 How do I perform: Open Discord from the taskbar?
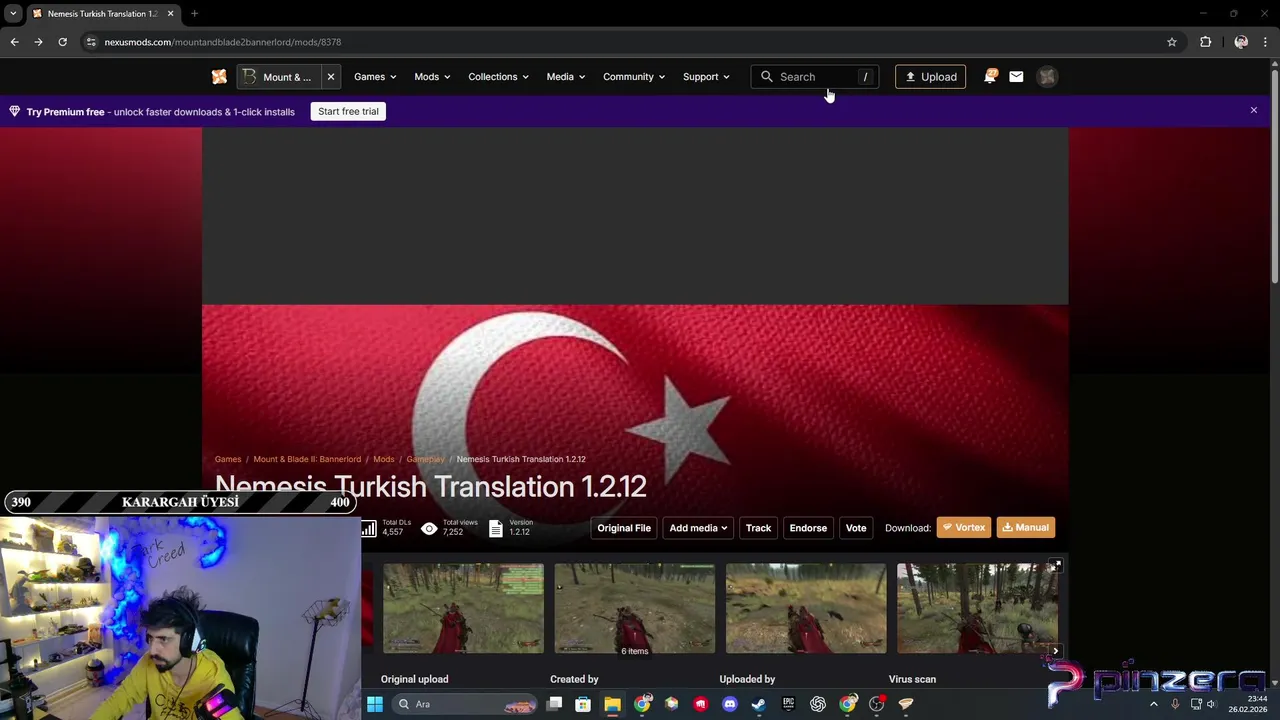(x=729, y=704)
